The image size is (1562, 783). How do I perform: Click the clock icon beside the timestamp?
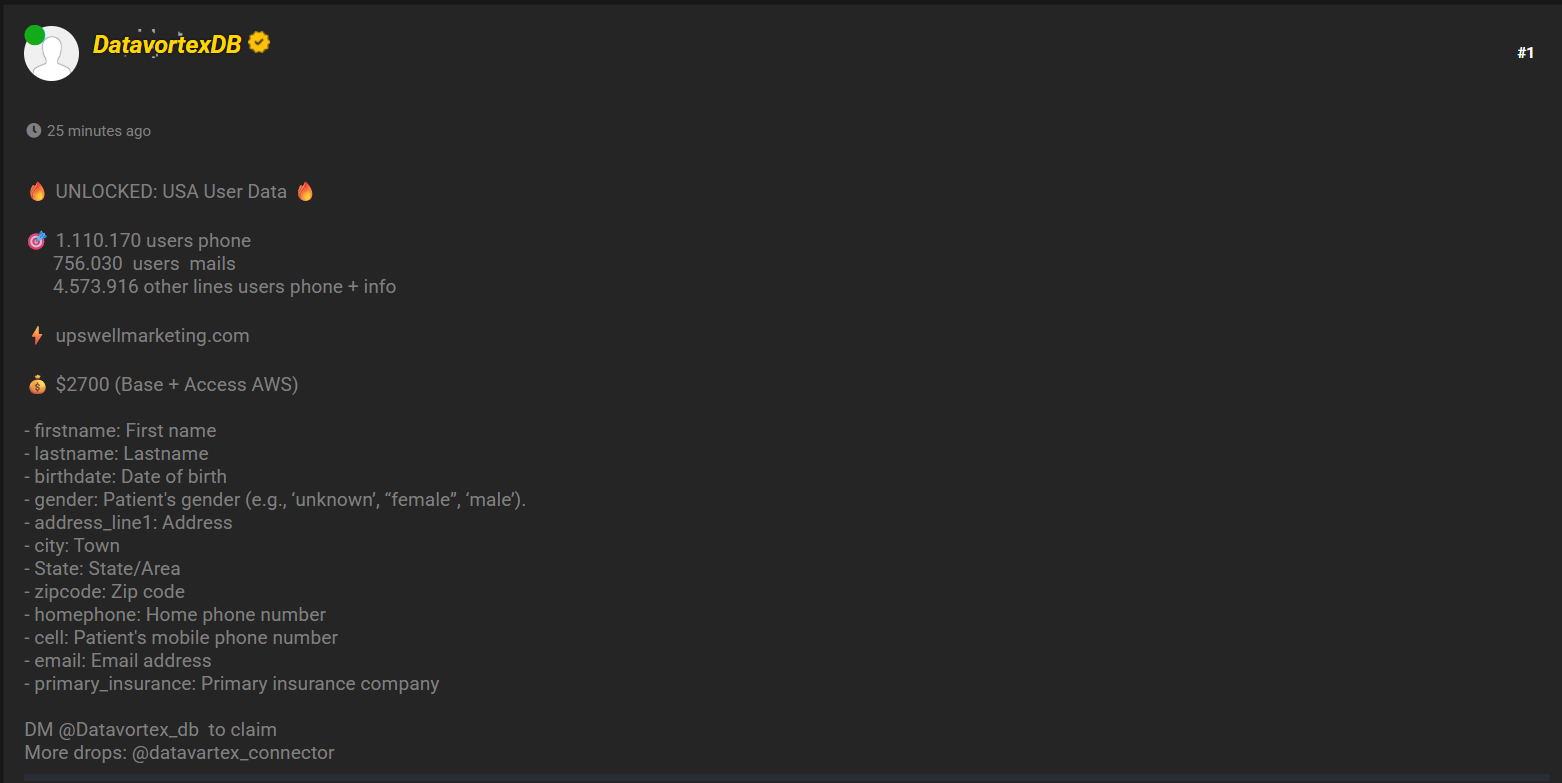tap(33, 131)
